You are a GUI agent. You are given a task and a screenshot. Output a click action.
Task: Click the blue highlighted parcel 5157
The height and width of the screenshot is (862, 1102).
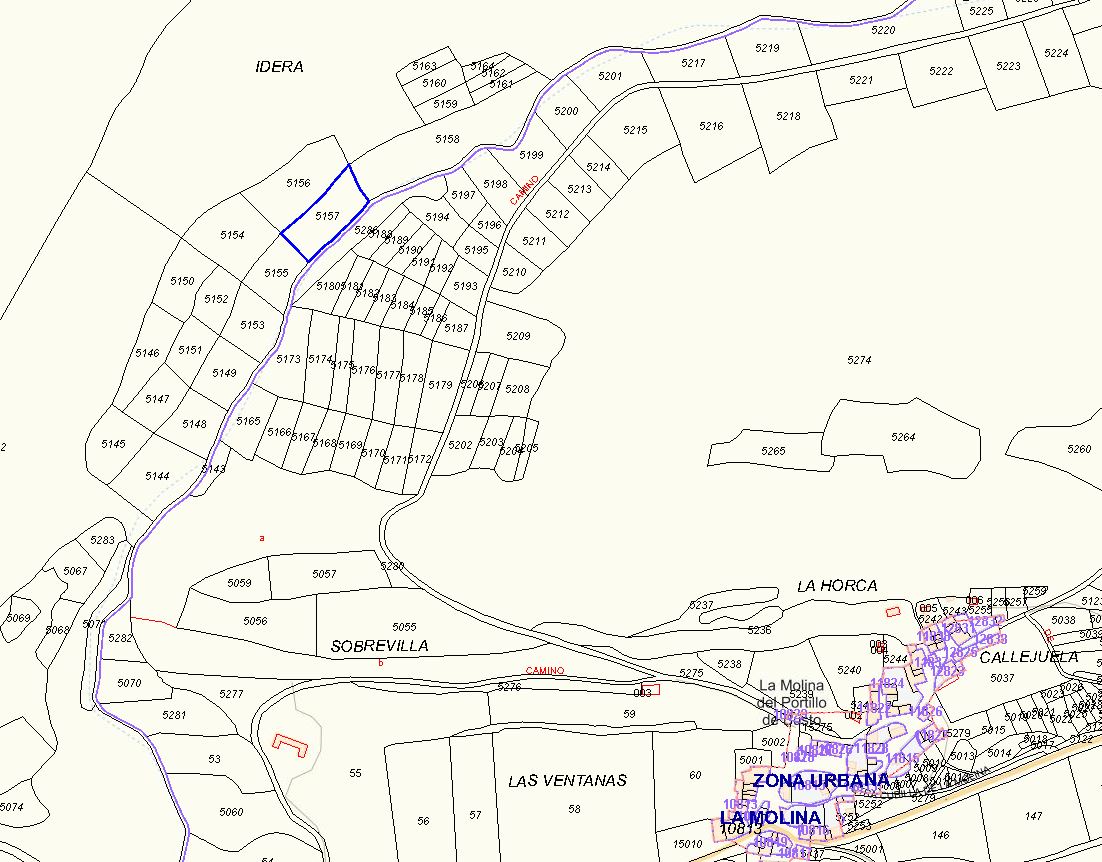(326, 215)
